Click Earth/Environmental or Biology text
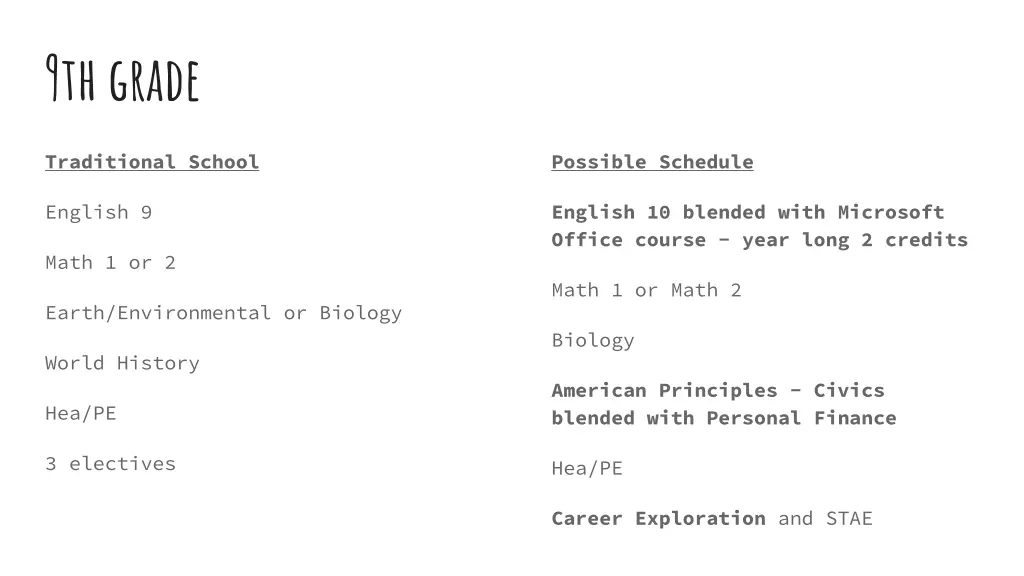The width and height of the screenshot is (1024, 576). 223,313
